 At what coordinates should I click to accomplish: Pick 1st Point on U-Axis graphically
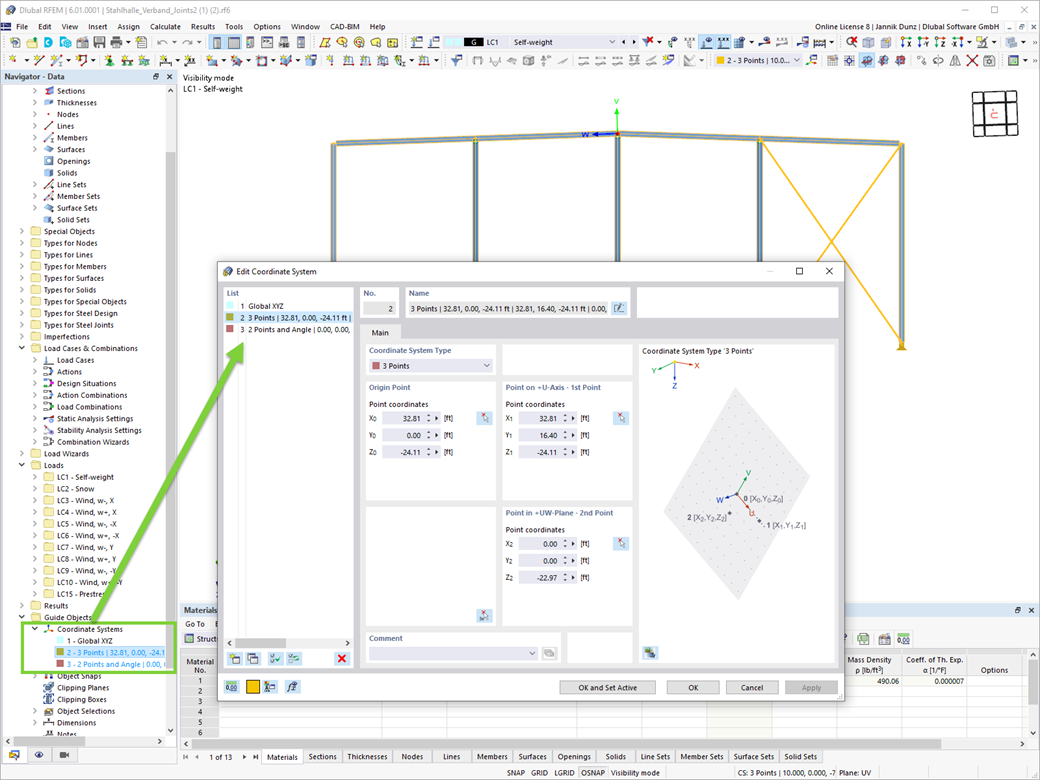(x=621, y=418)
